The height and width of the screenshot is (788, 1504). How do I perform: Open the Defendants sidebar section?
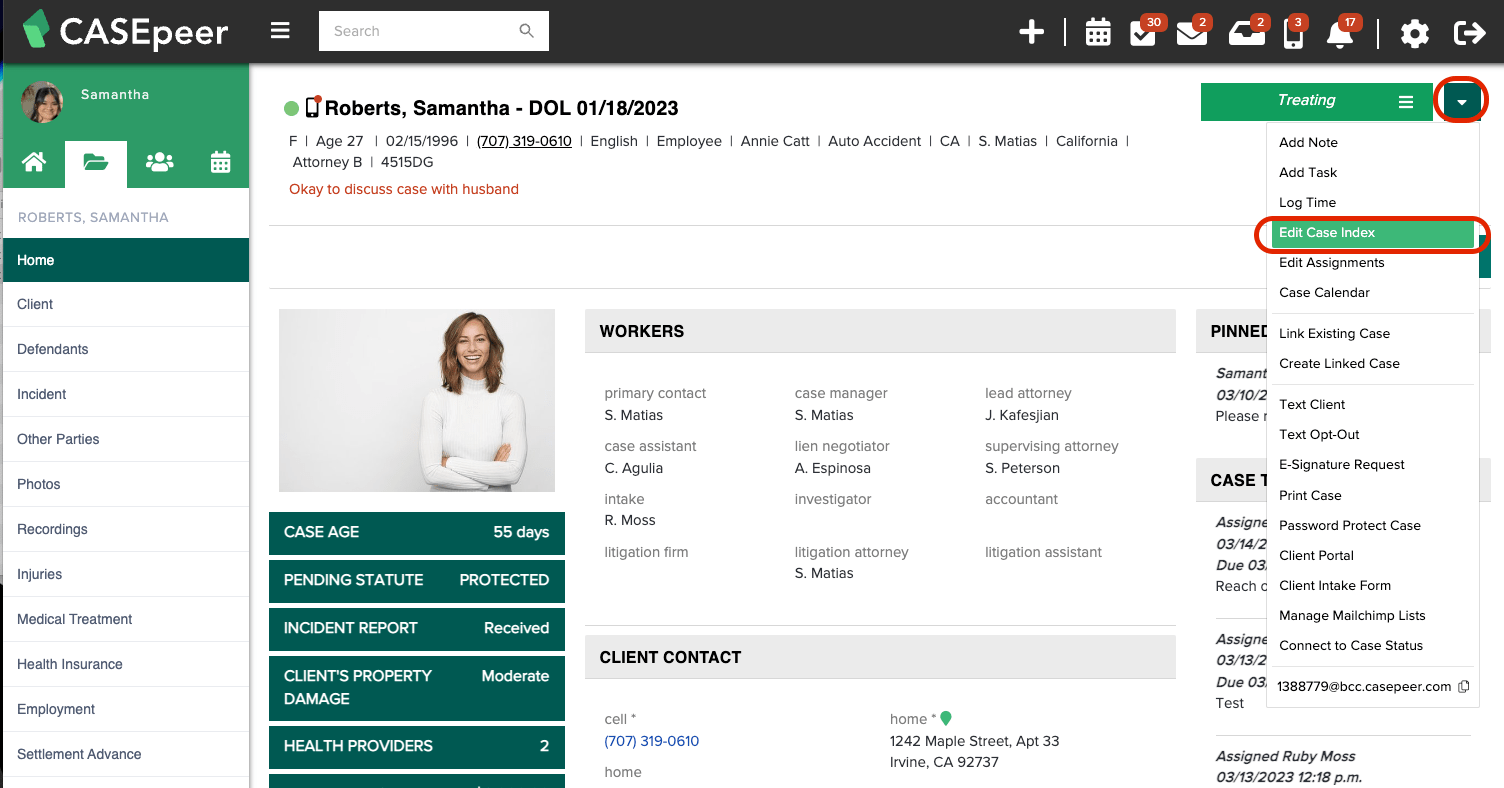[x=52, y=349]
